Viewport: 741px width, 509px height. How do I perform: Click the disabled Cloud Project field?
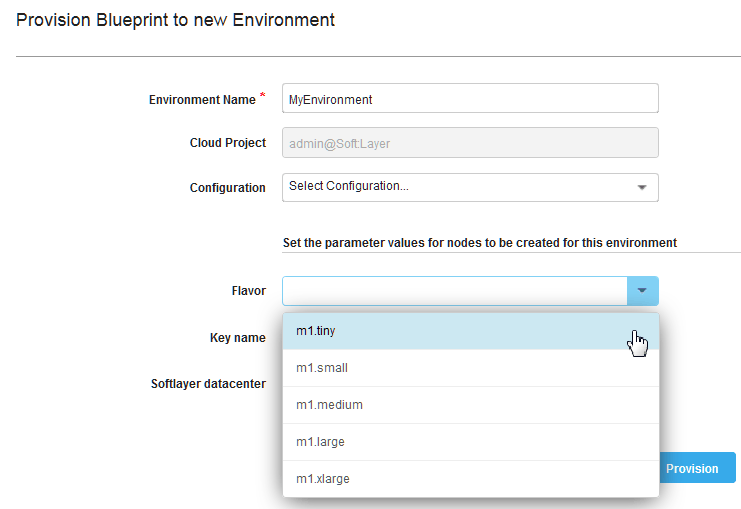point(470,143)
